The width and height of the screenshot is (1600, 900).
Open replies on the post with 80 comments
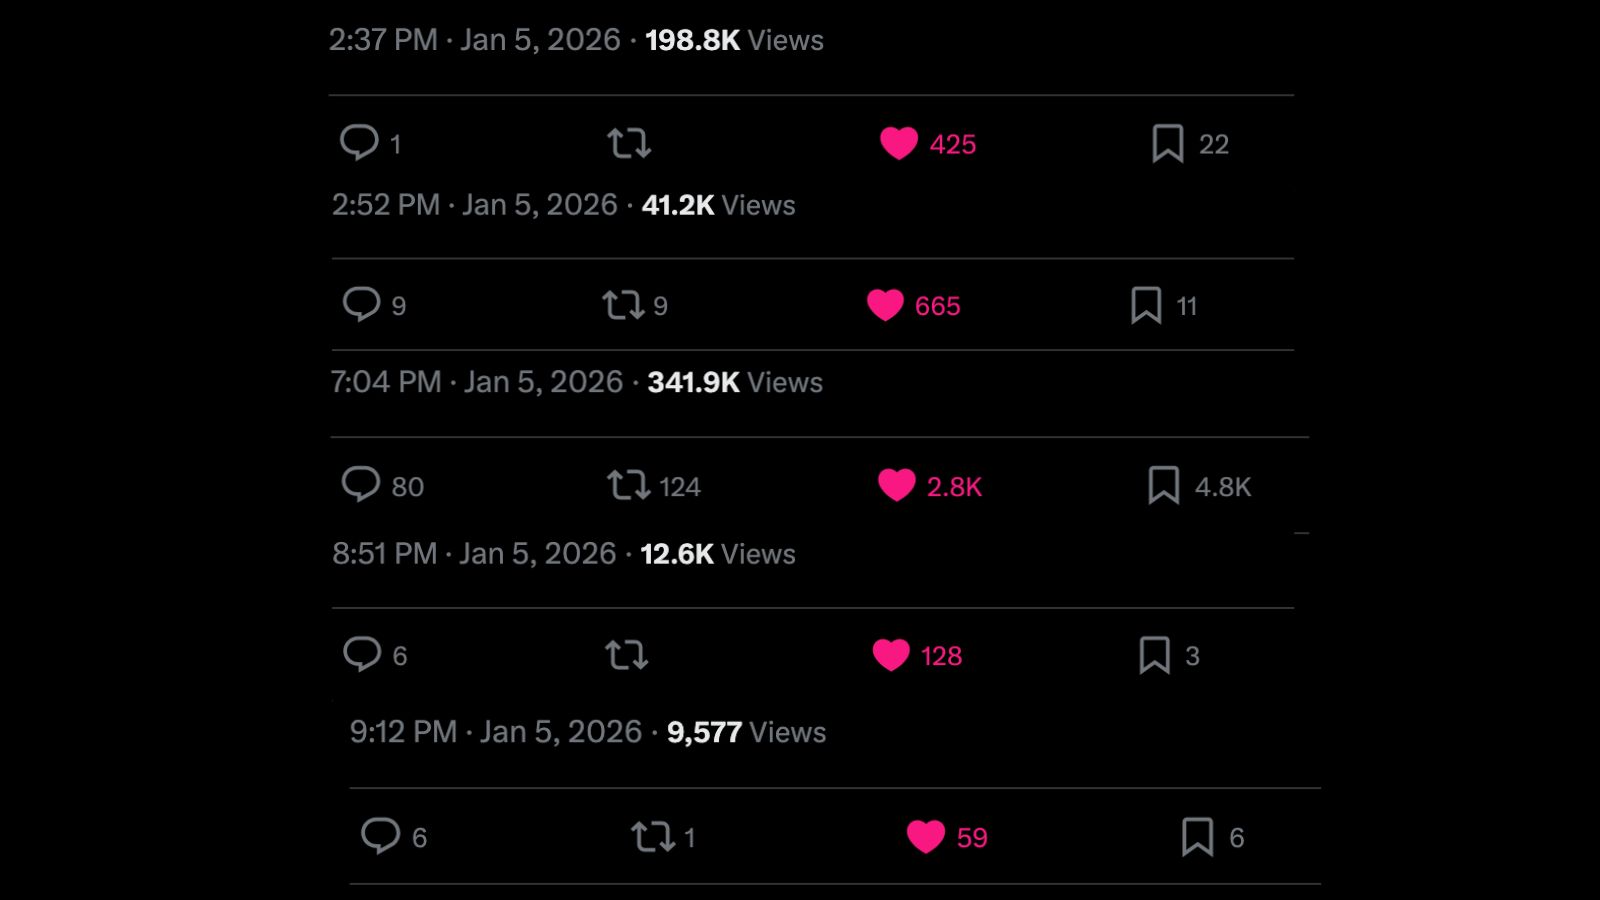tap(361, 485)
